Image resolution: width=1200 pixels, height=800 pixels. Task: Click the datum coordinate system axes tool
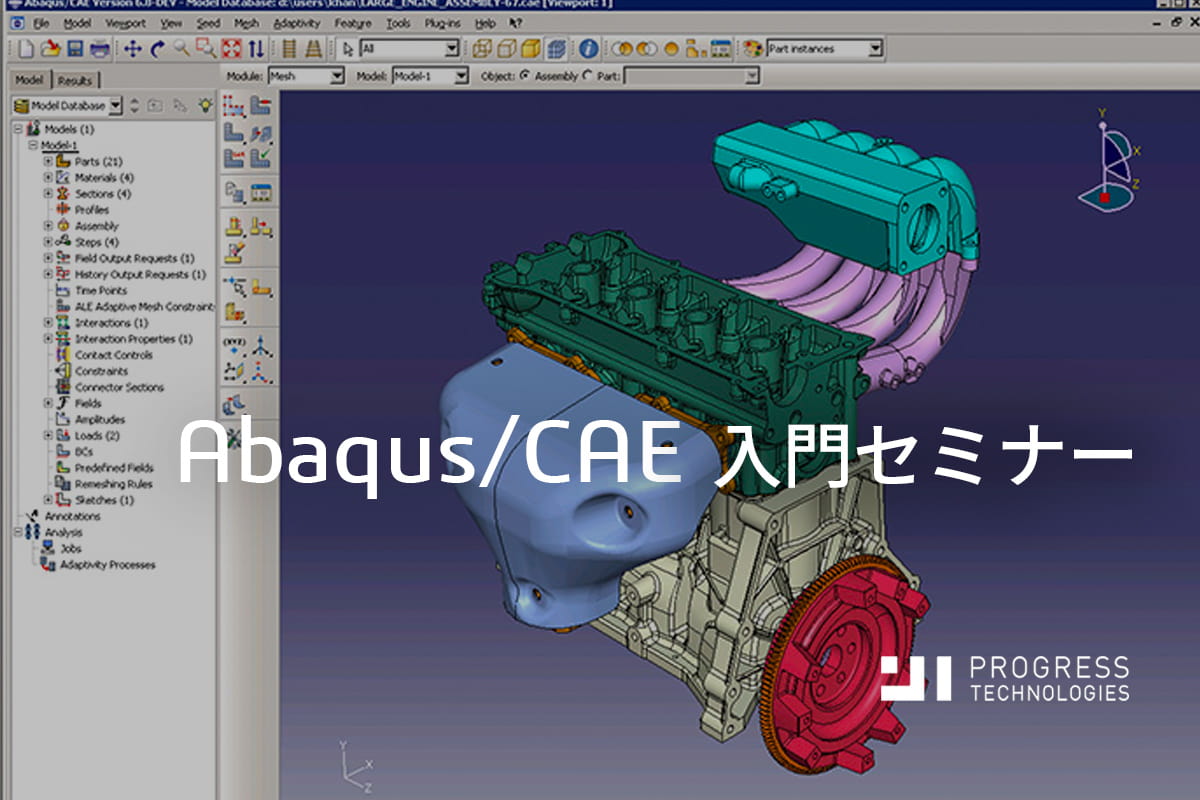pos(260,345)
